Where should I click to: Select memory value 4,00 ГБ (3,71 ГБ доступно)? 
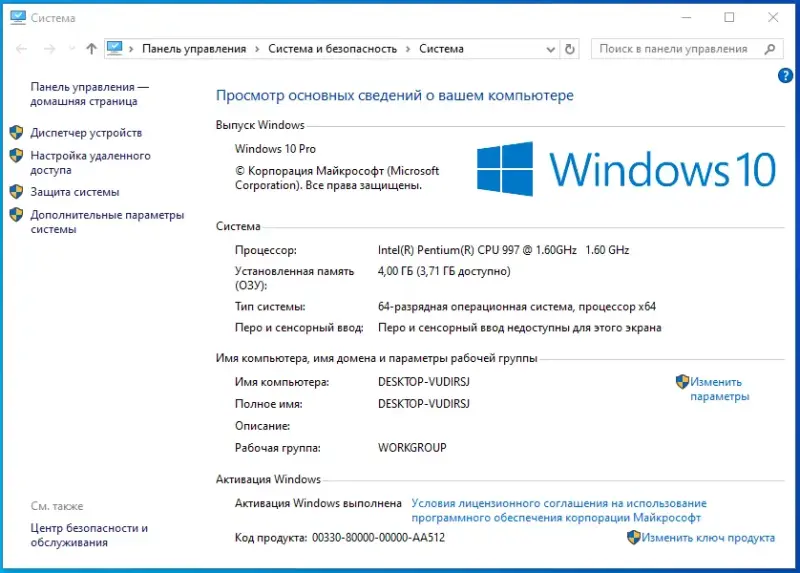pyautogui.click(x=444, y=271)
